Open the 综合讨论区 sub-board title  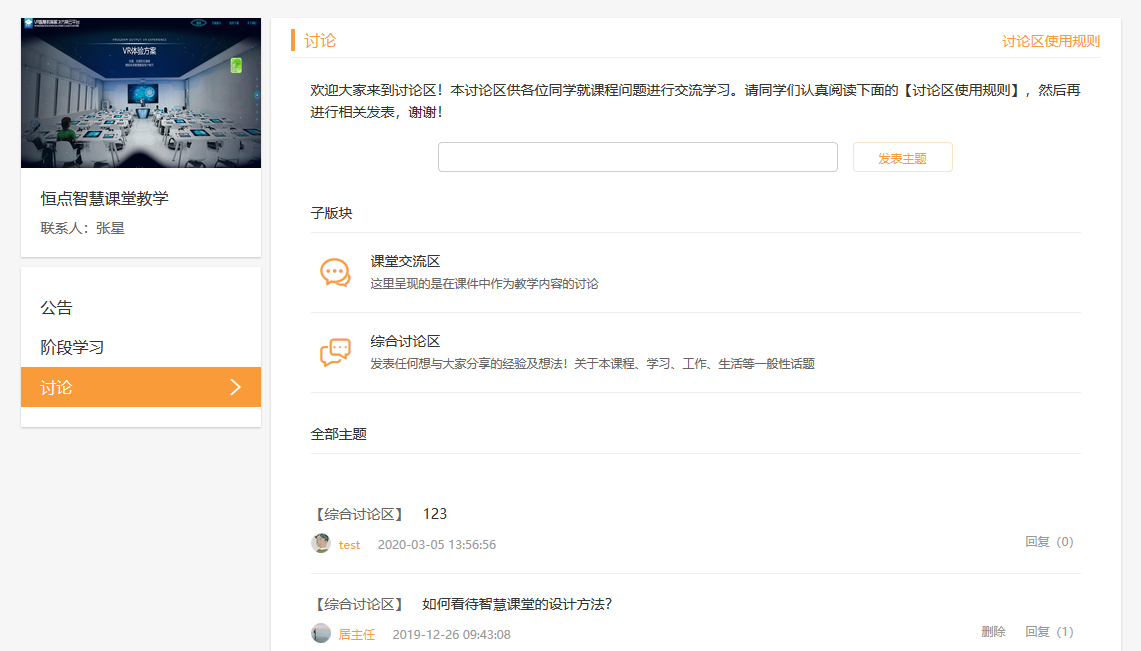pos(405,341)
